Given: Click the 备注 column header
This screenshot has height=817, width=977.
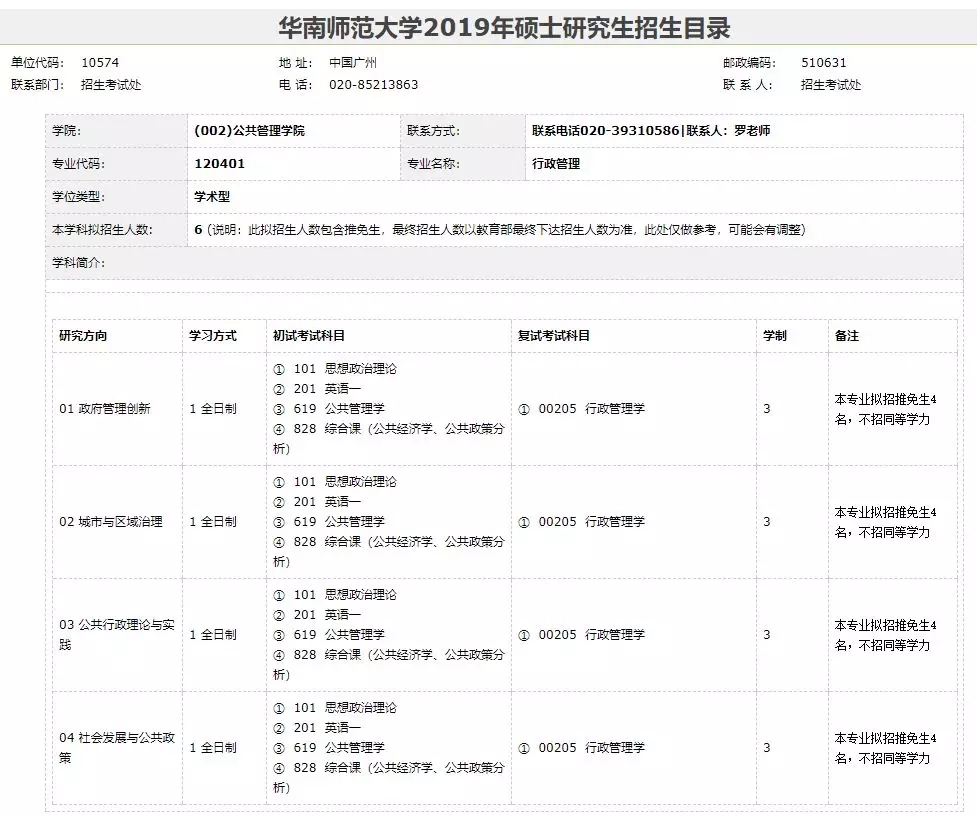Looking at the screenshot, I should (x=847, y=336).
